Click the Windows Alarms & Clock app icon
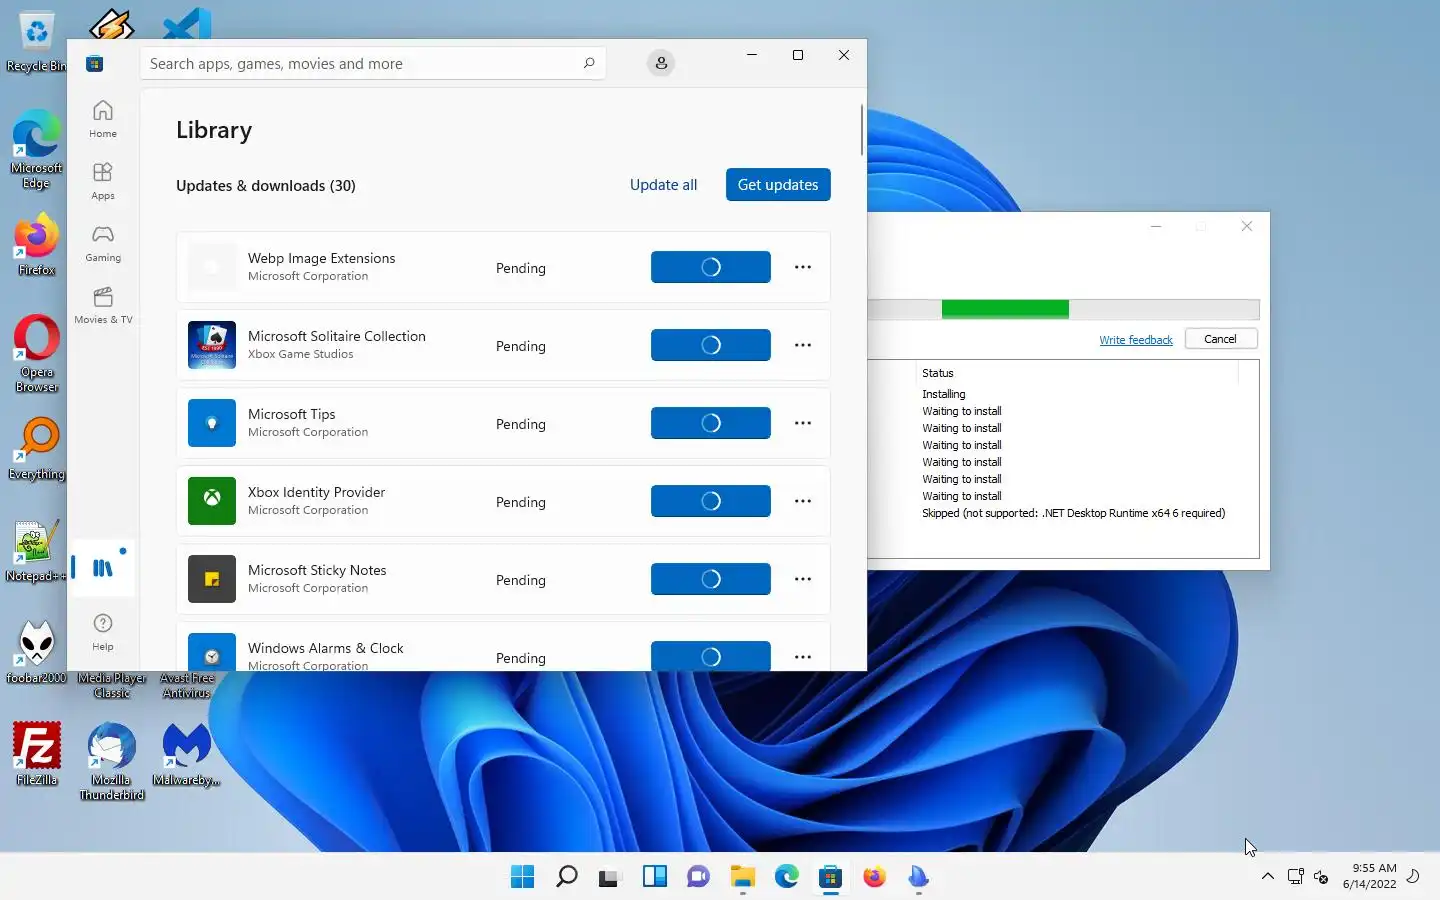The height and width of the screenshot is (900, 1440). coord(212,652)
